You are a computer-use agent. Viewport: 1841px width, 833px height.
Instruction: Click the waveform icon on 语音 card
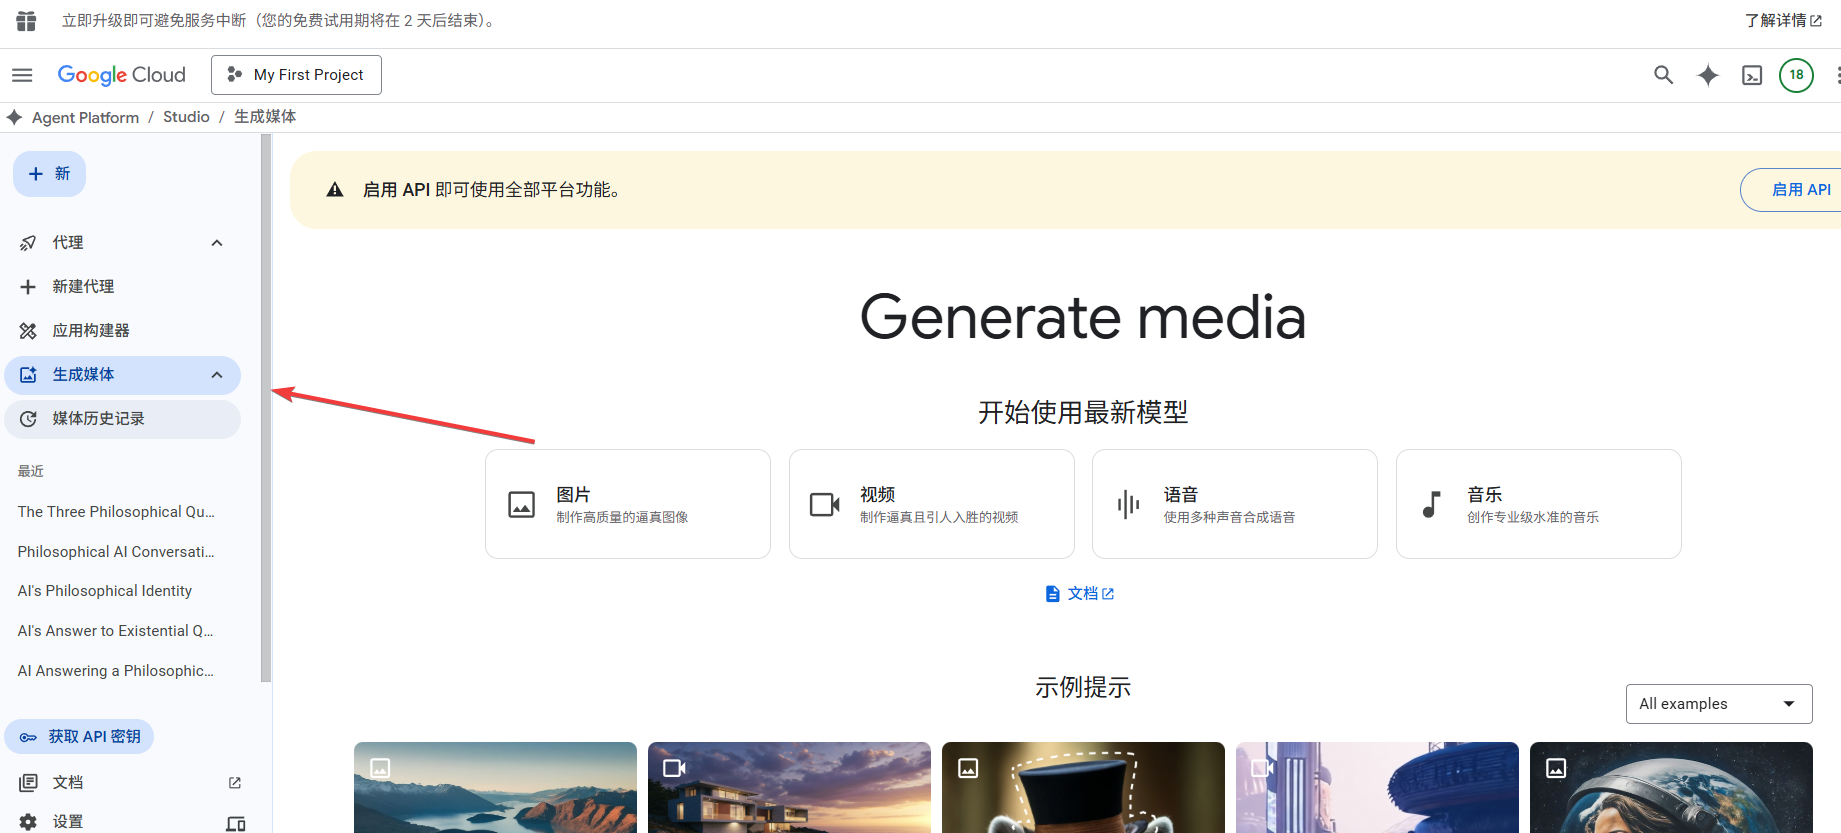pyautogui.click(x=1129, y=505)
